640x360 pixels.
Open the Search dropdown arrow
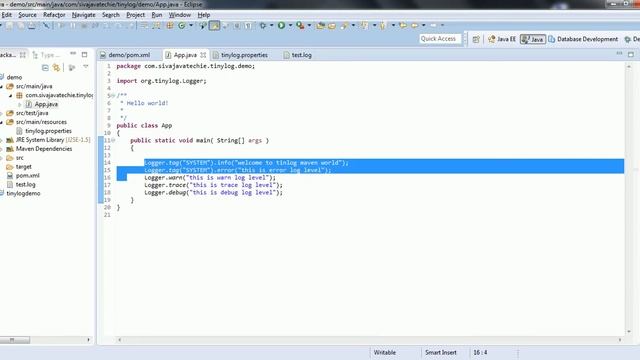point(353,25)
